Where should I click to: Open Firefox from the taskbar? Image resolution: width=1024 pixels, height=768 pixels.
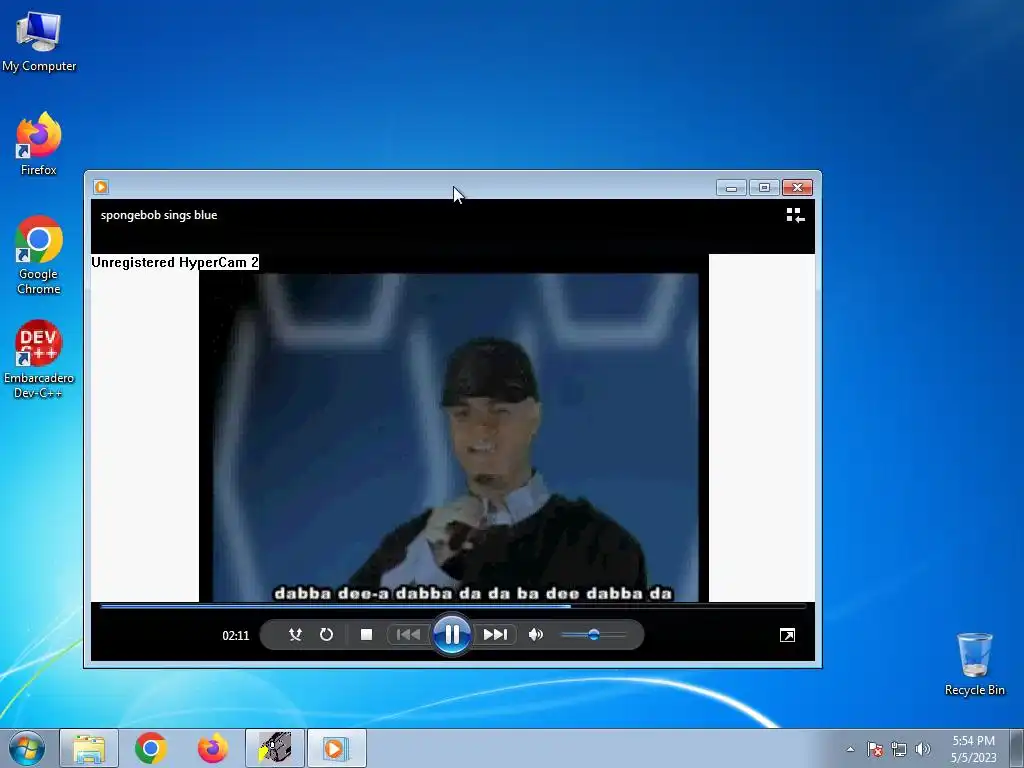(213, 748)
